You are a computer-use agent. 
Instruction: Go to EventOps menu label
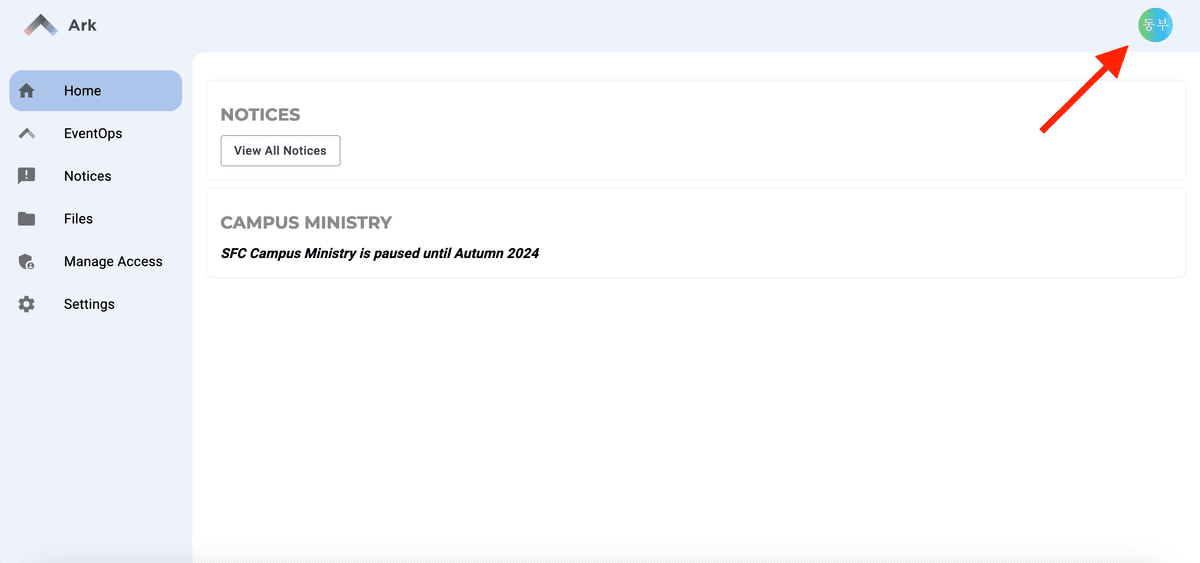click(x=93, y=133)
